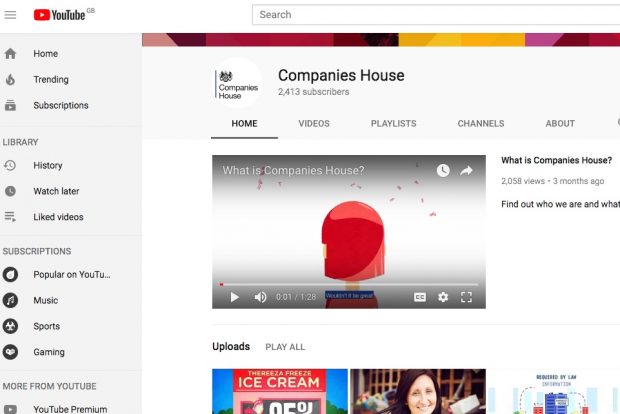Click the Uploads section heading

(x=231, y=347)
